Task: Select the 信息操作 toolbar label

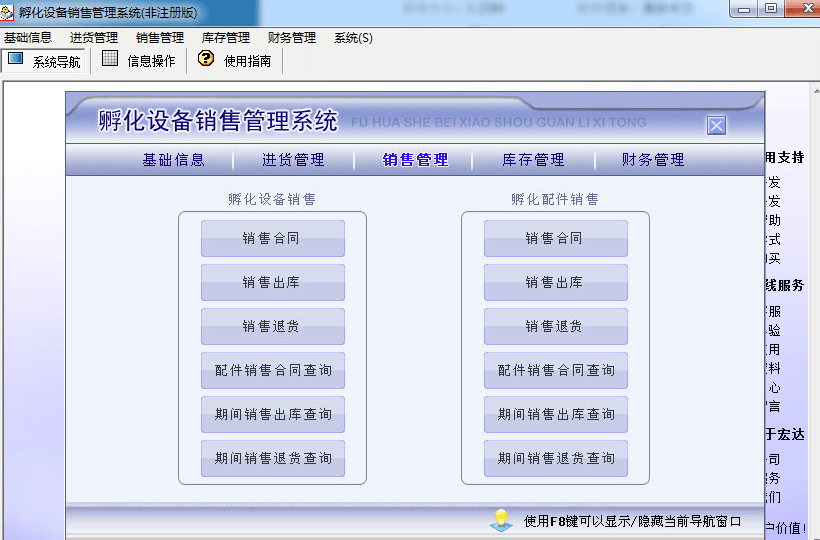Action: point(151,61)
